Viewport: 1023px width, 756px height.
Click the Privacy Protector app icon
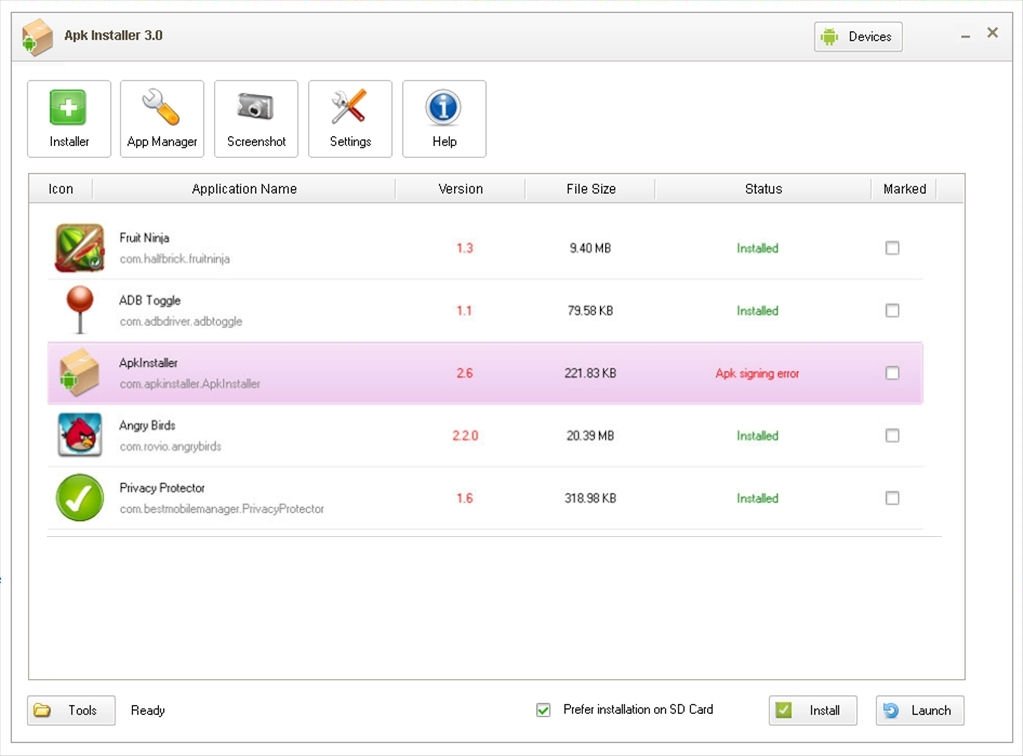tap(79, 497)
